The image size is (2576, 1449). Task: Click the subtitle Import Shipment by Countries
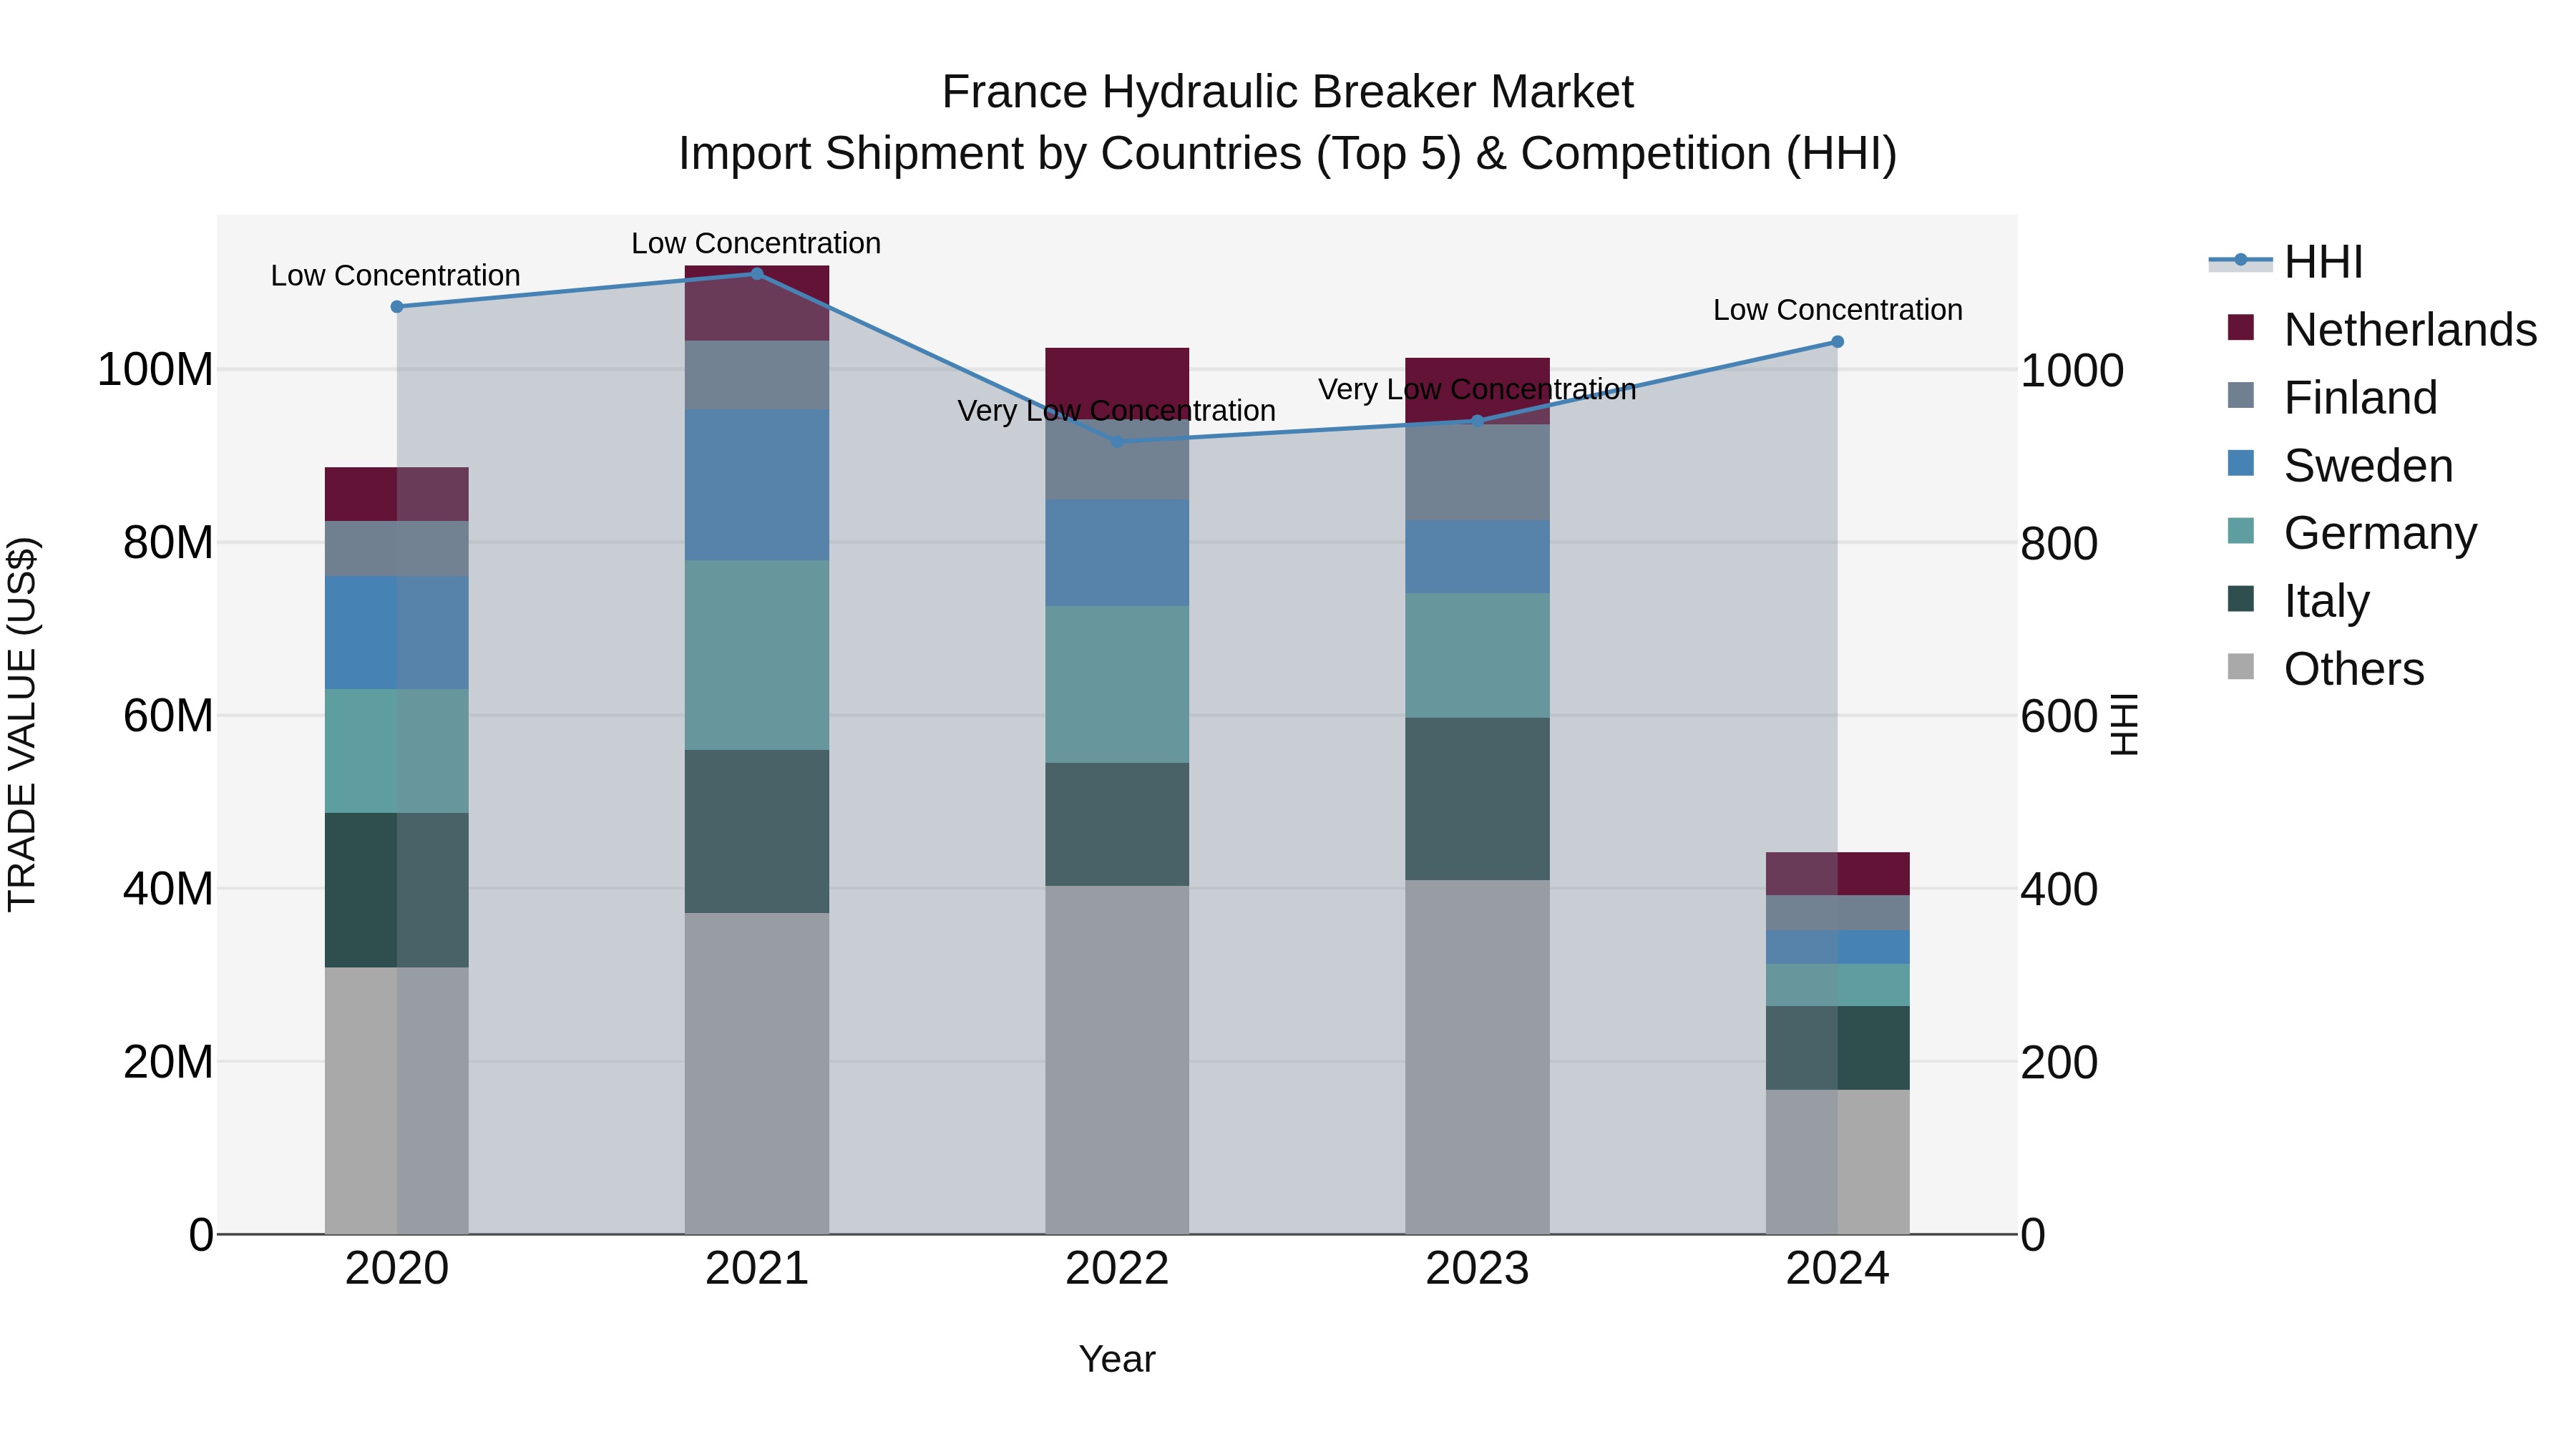pyautogui.click(x=1288, y=154)
